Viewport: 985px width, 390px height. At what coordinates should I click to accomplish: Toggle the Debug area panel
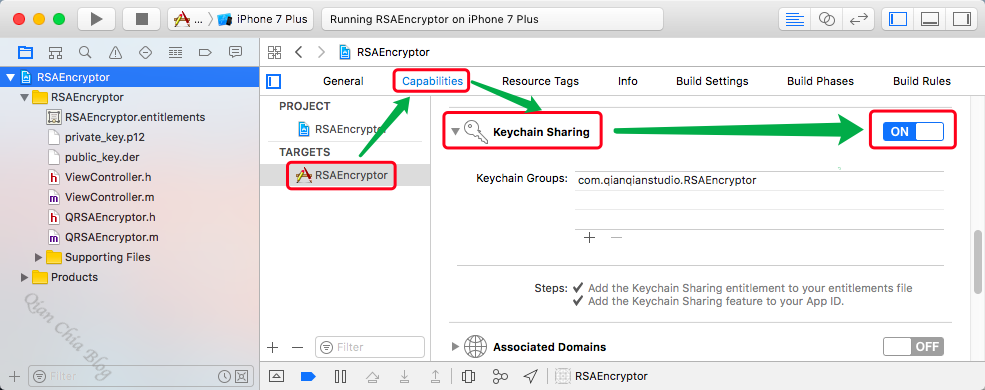(x=930, y=19)
